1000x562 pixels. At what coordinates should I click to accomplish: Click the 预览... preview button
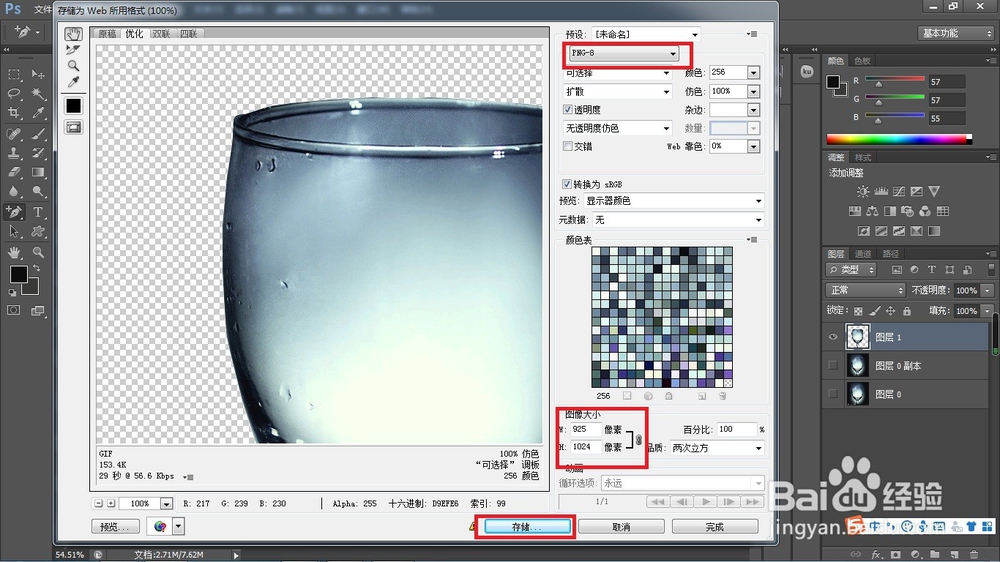coord(115,527)
